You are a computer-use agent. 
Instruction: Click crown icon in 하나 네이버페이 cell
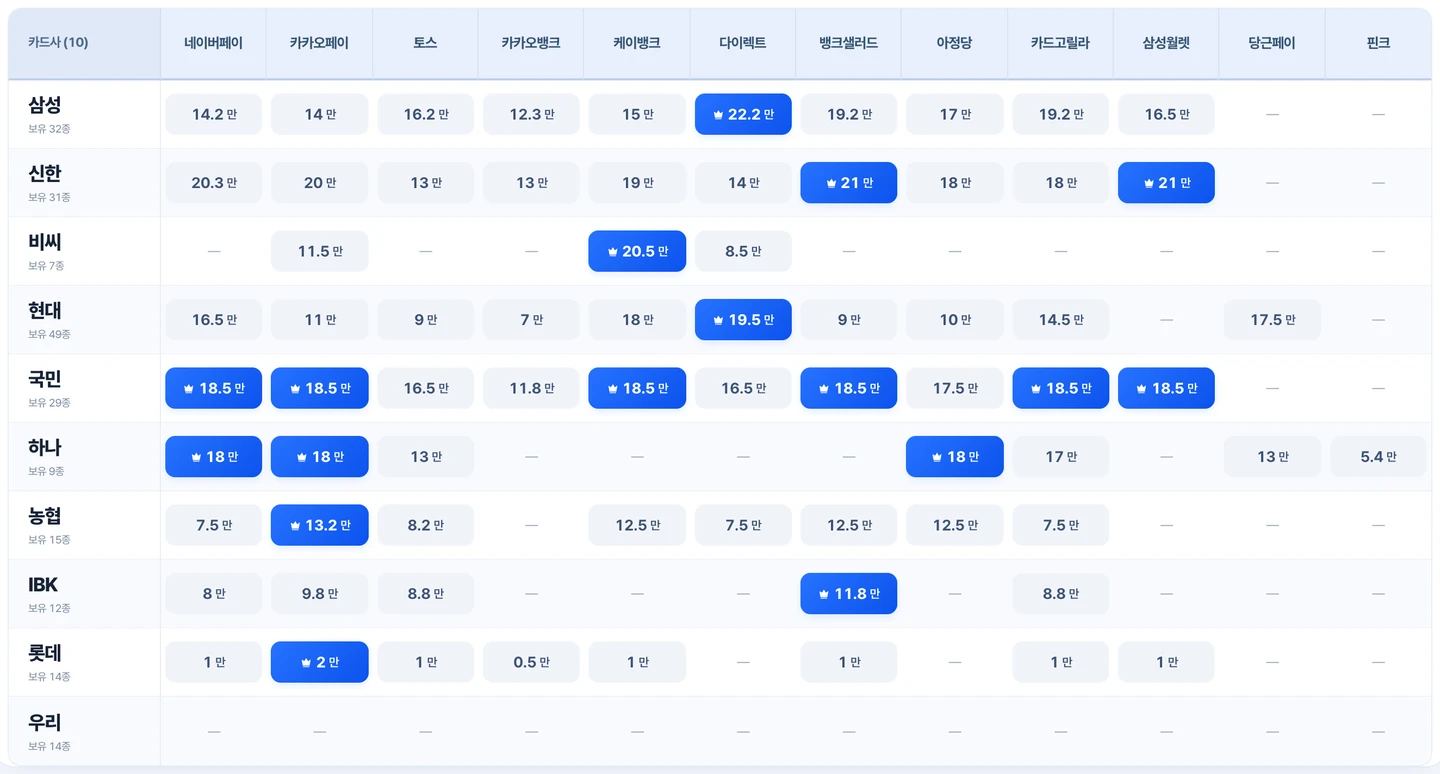click(196, 457)
